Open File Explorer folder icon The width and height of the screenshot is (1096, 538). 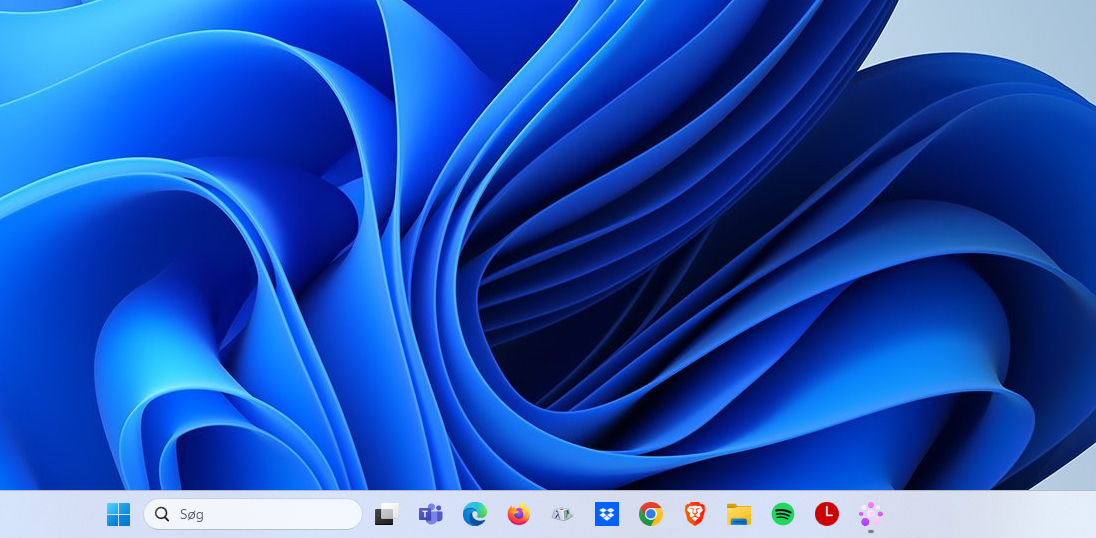coord(739,514)
